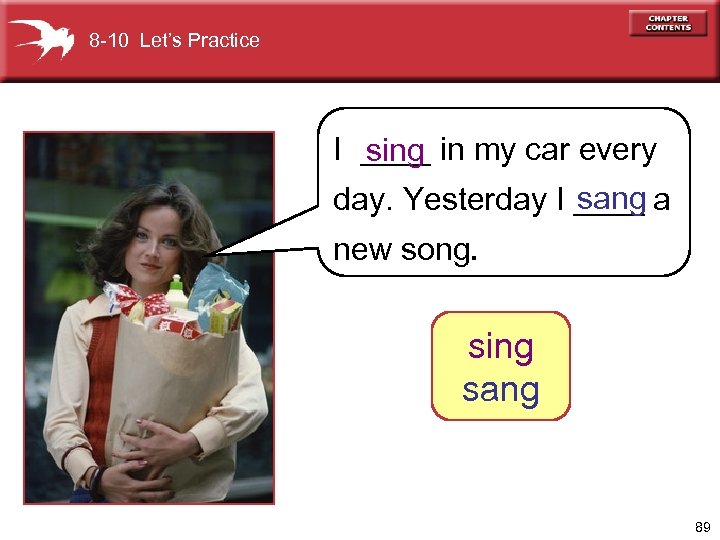Click the purple 'sing' answer in the blank
Viewport: 720px width, 540px height.
click(395, 152)
